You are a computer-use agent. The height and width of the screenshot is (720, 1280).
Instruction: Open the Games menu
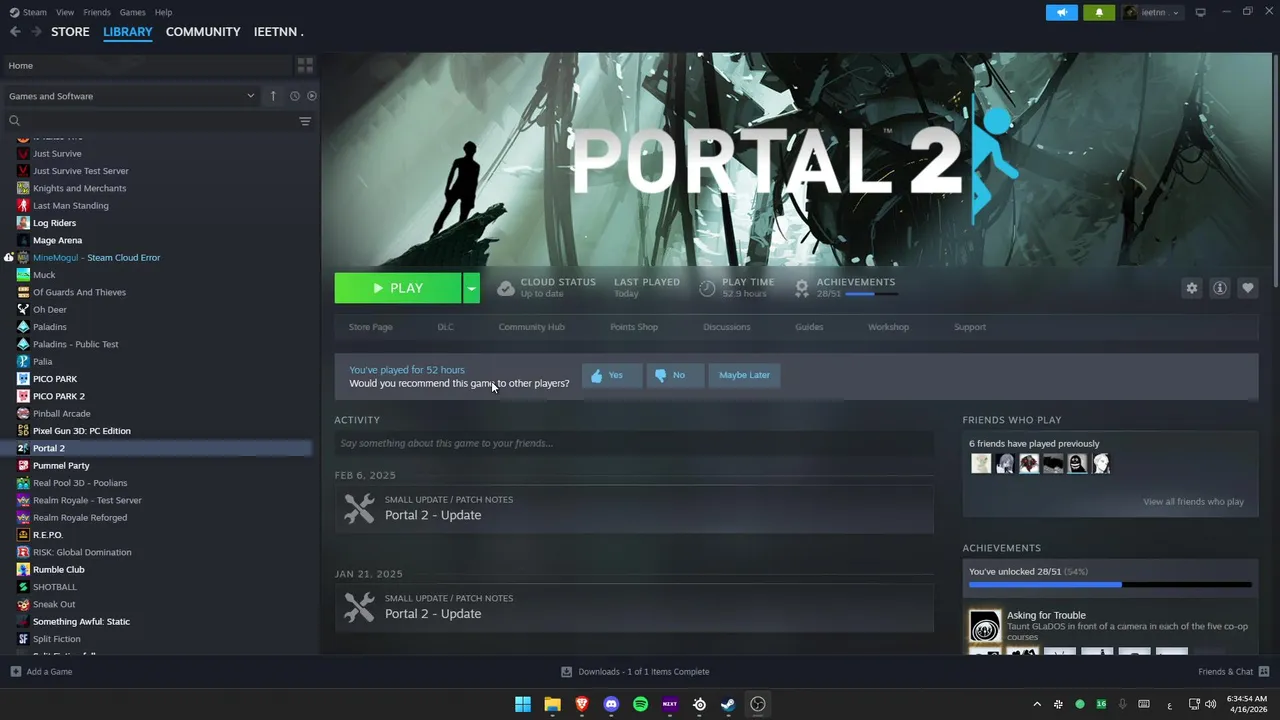tap(132, 12)
